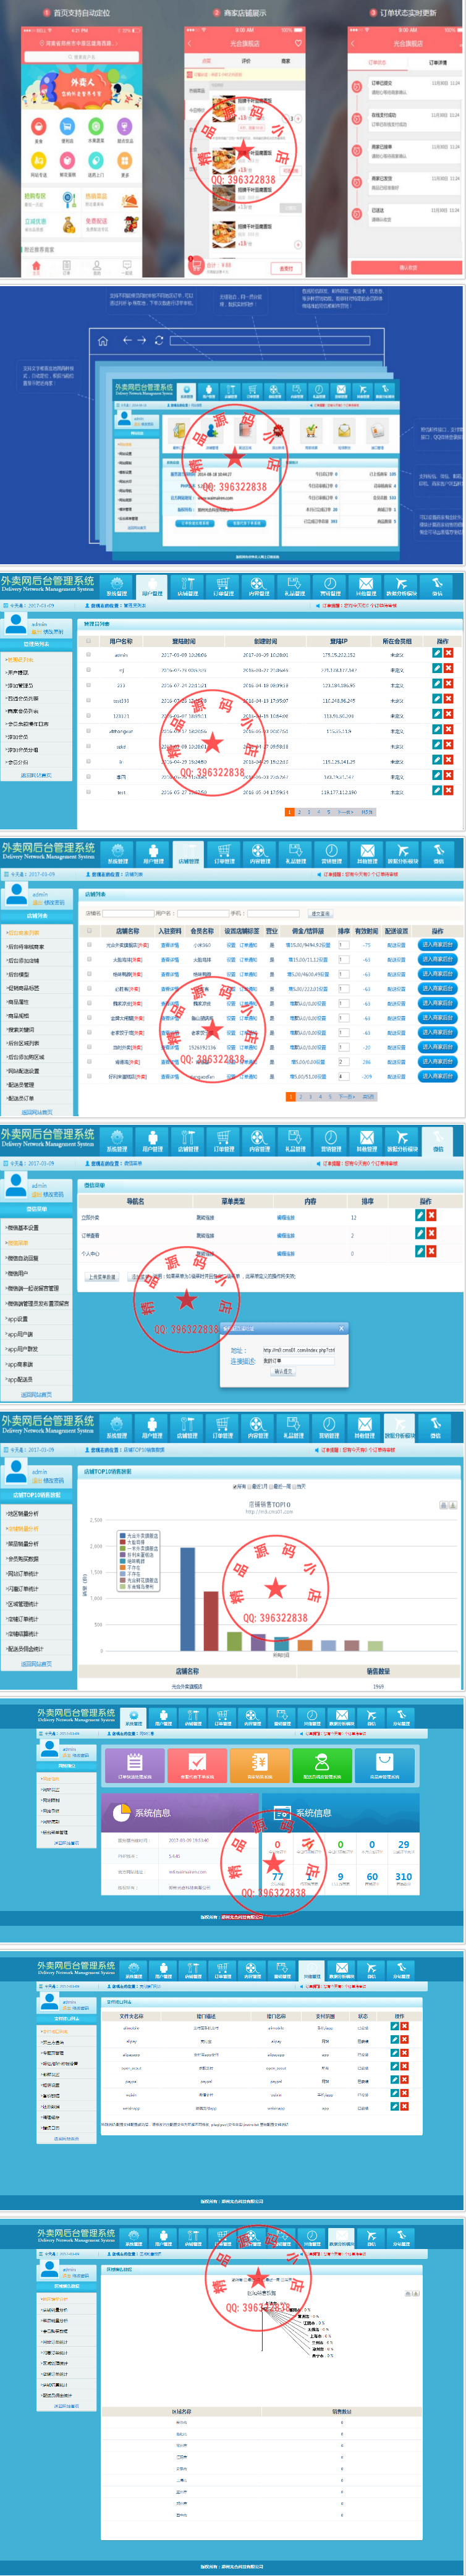Click 上传菜单数据 button under the WeChat menu table

tap(101, 1277)
